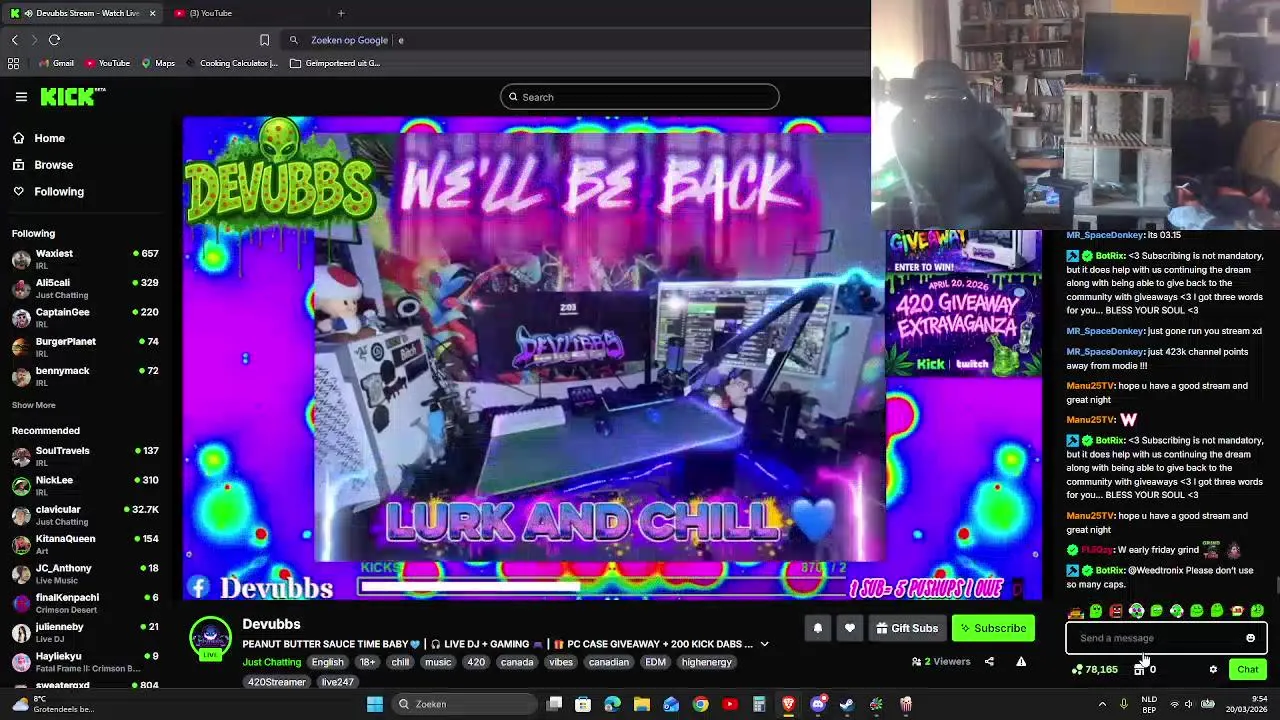
Task: Open volume control in system tray
Action: click(x=1189, y=704)
